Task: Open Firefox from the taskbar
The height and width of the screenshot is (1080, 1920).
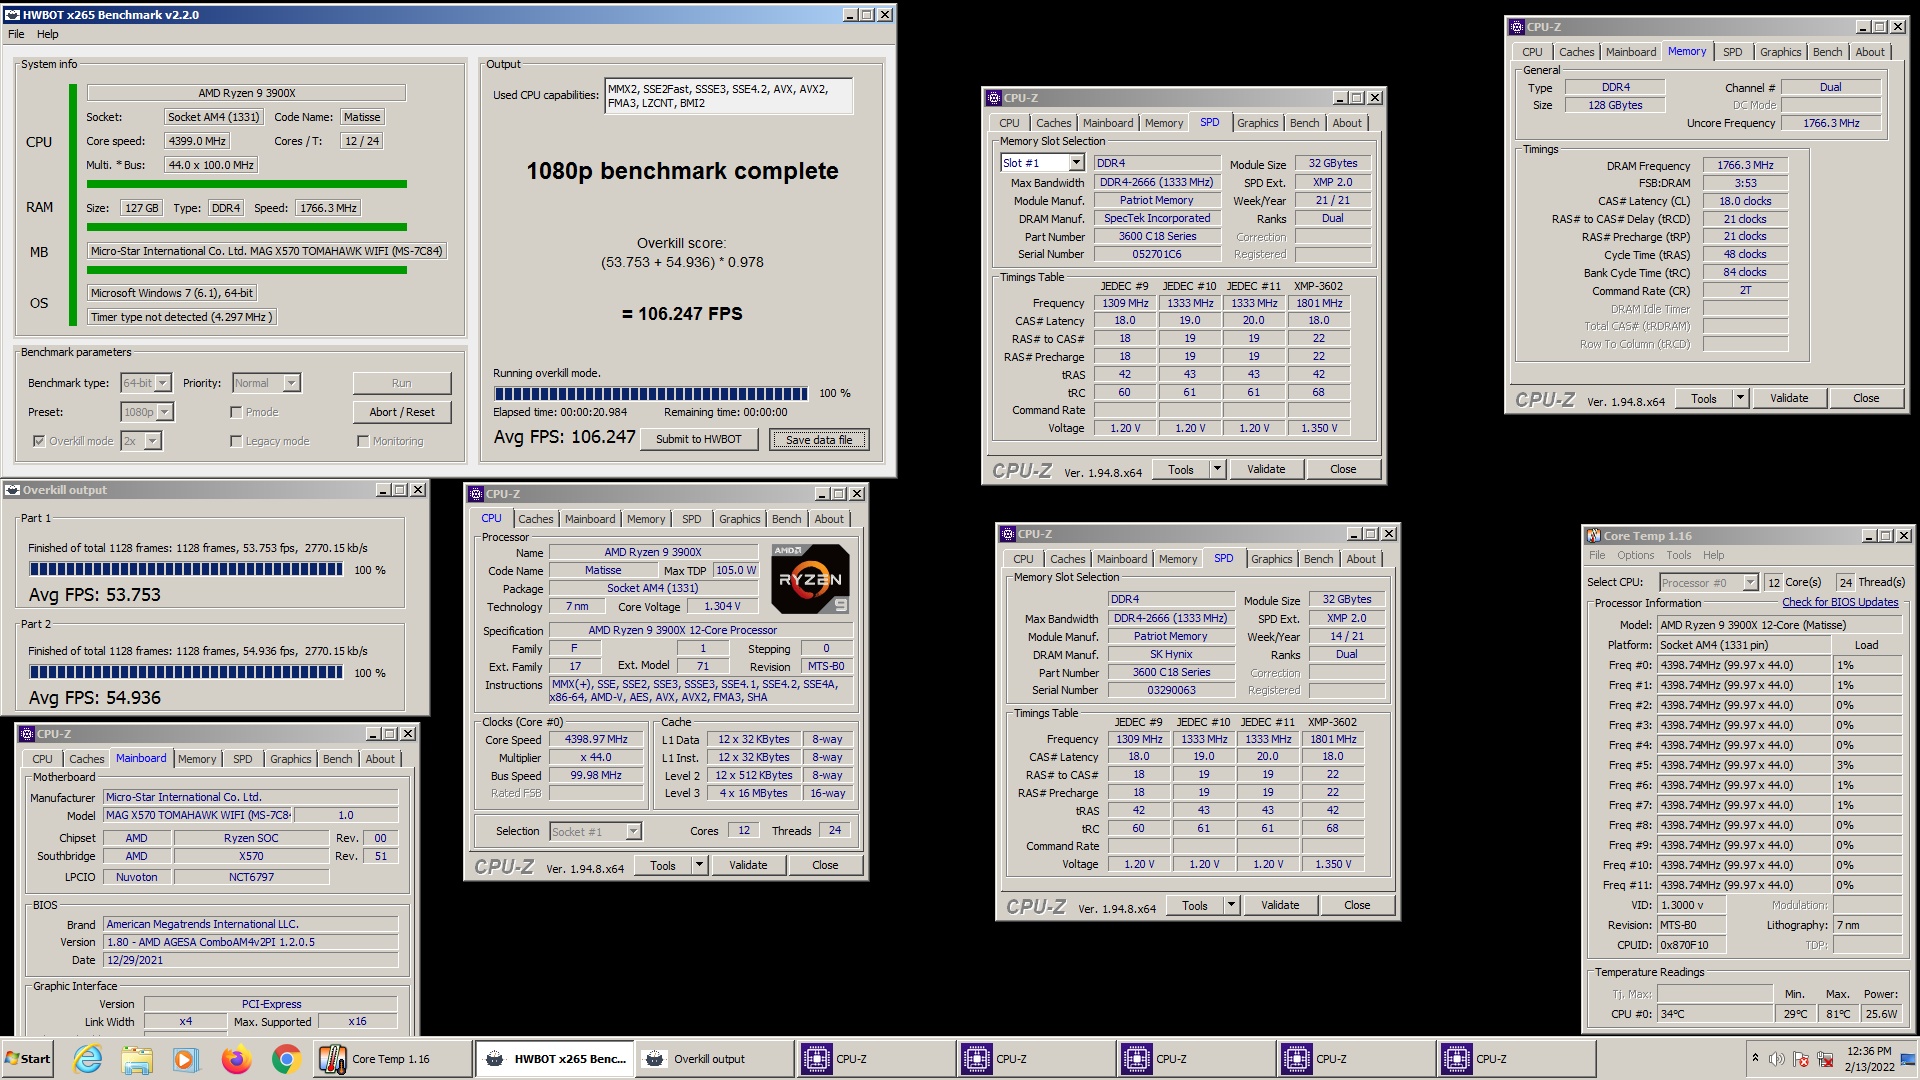Action: 237,1059
